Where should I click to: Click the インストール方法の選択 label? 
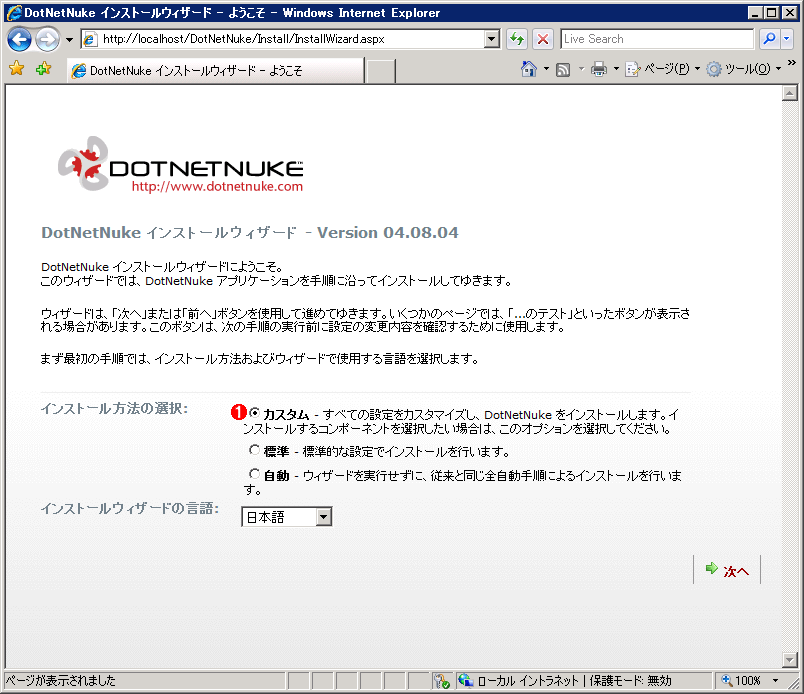point(114,408)
